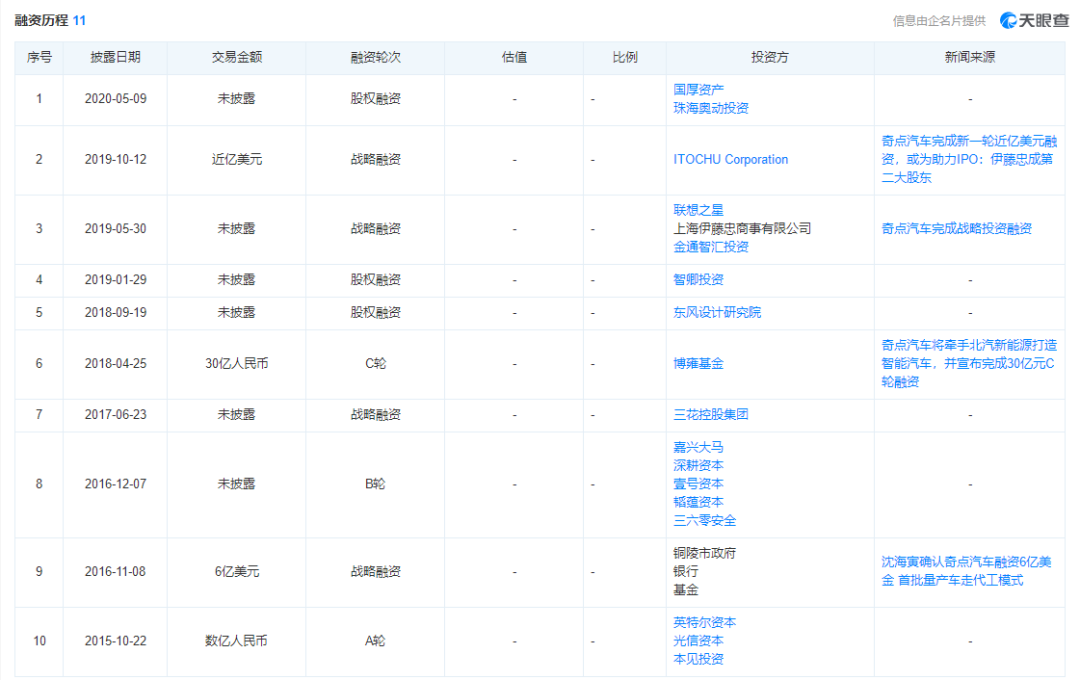
Task: Click the 融资轮次 column header
Action: point(375,57)
